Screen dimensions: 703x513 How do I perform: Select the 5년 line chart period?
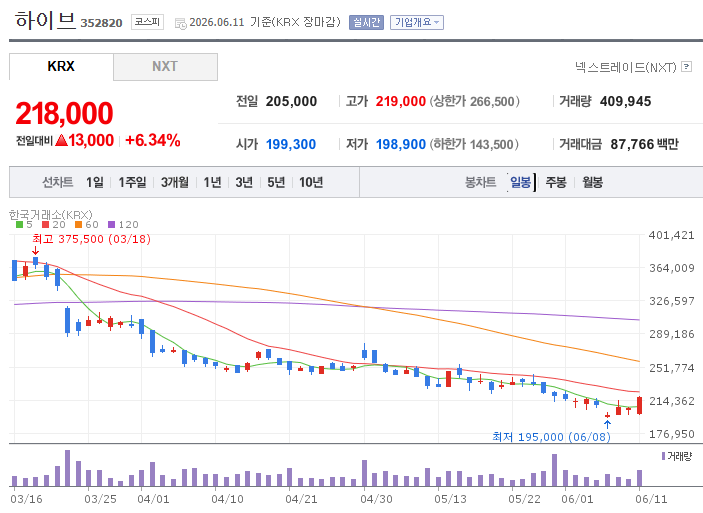point(276,182)
